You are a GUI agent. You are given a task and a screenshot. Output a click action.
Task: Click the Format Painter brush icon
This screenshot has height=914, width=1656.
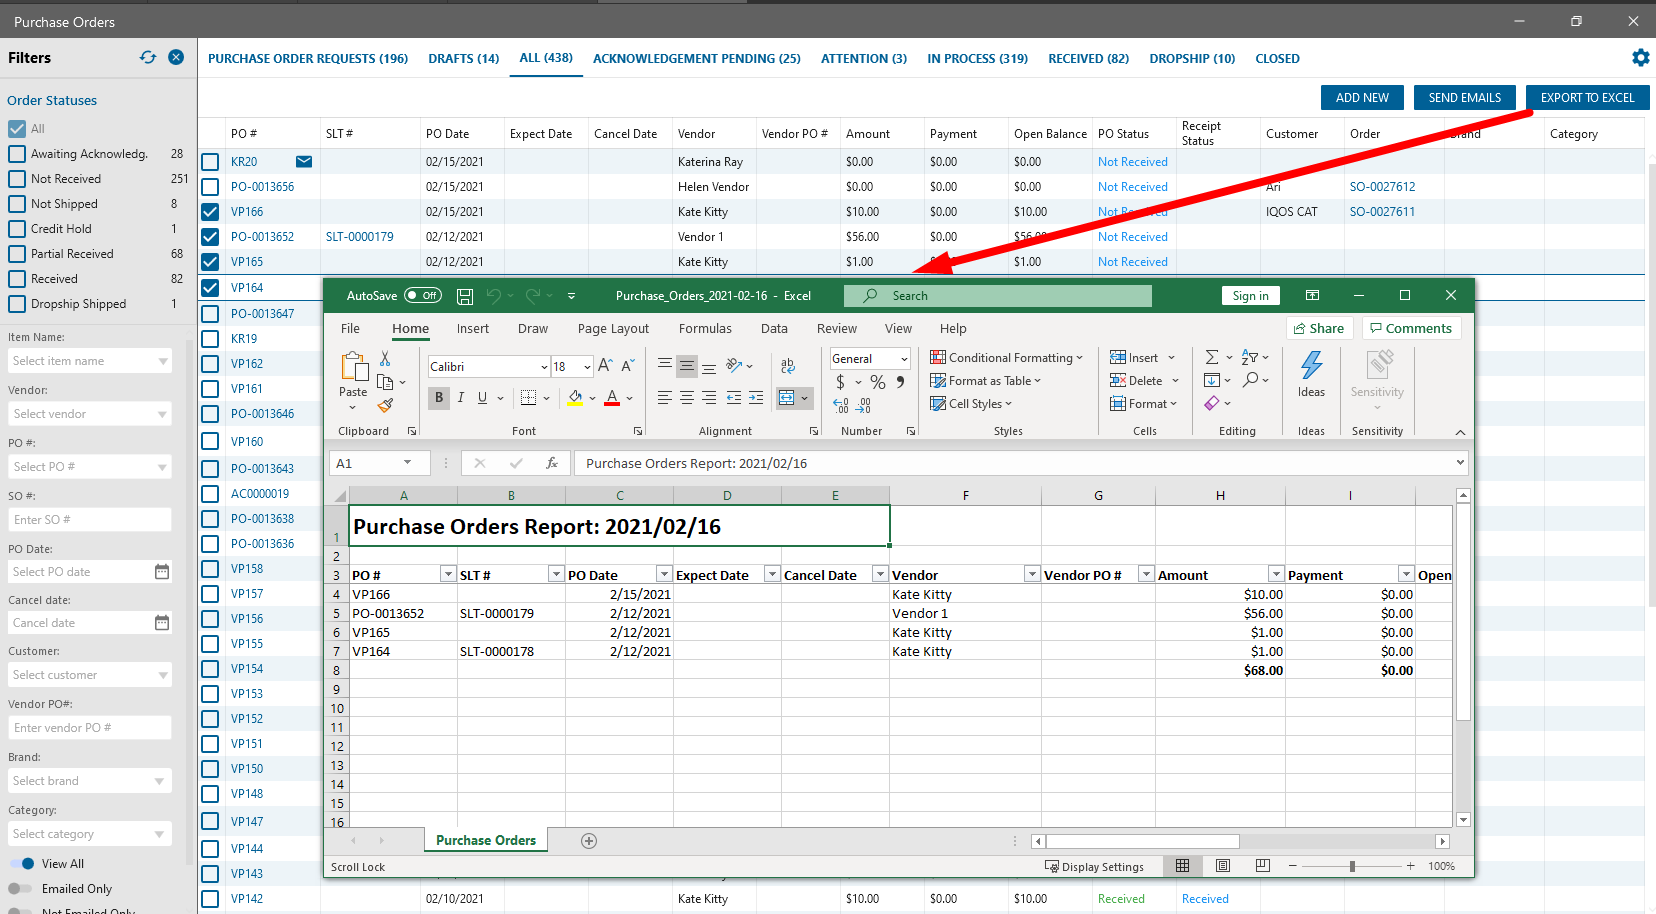coord(385,405)
